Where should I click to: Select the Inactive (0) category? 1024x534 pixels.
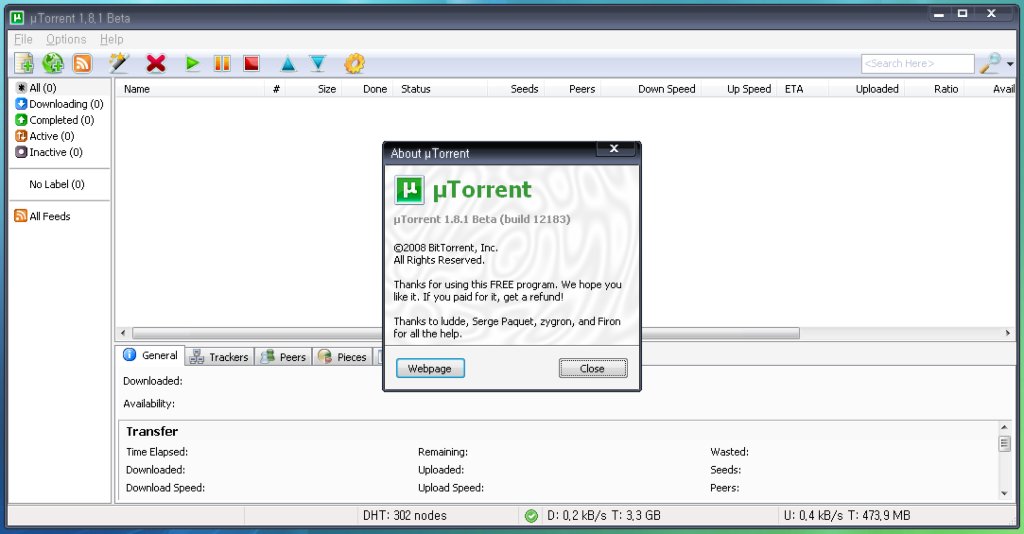point(49,152)
